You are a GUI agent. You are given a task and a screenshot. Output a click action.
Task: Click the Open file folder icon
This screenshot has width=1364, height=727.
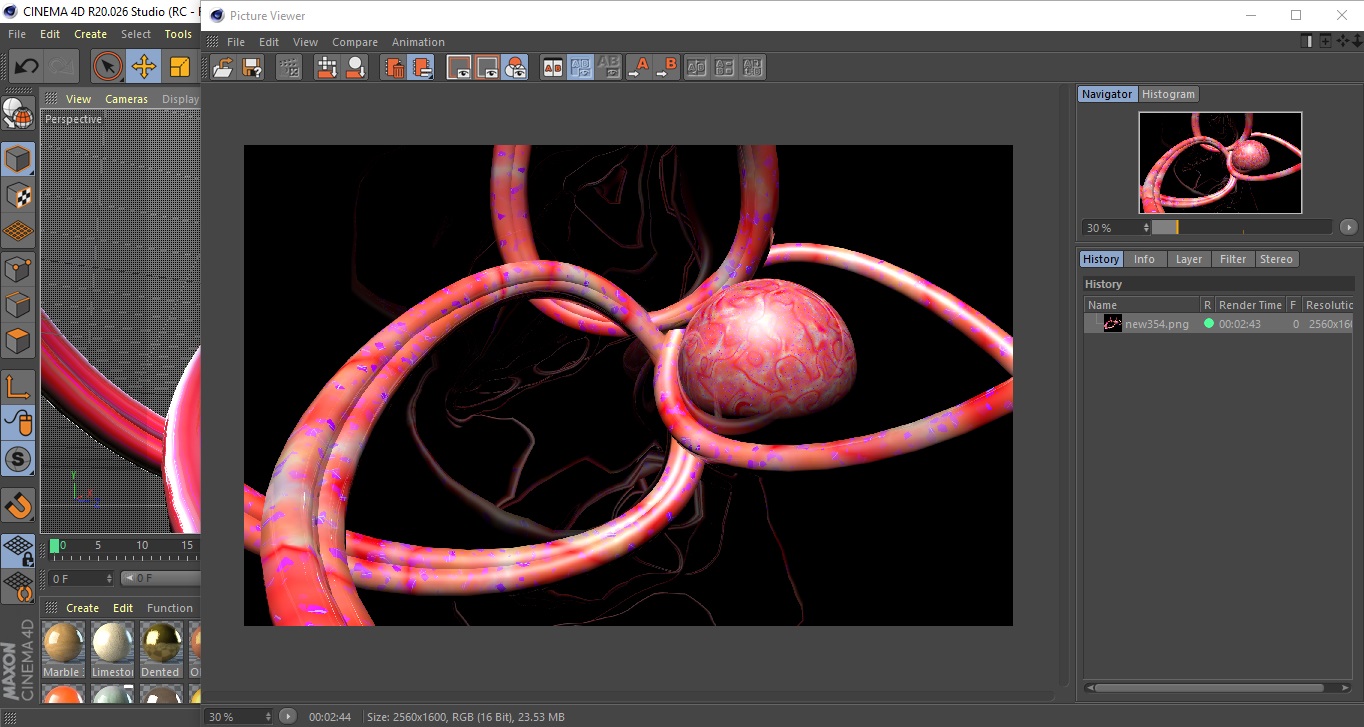tap(223, 68)
